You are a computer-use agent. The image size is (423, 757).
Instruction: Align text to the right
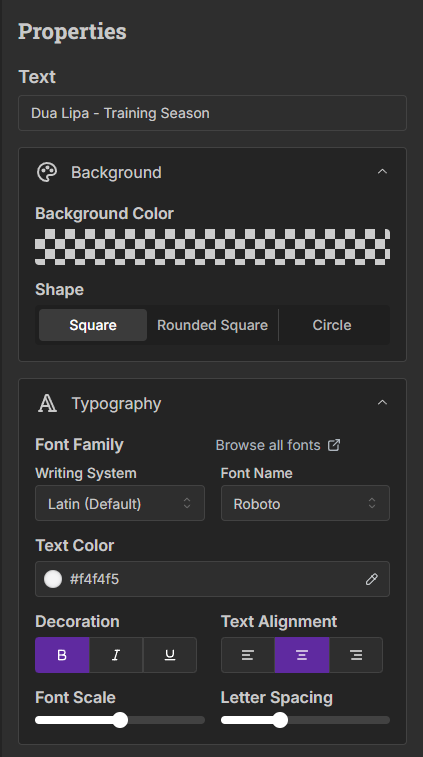tap(356, 655)
